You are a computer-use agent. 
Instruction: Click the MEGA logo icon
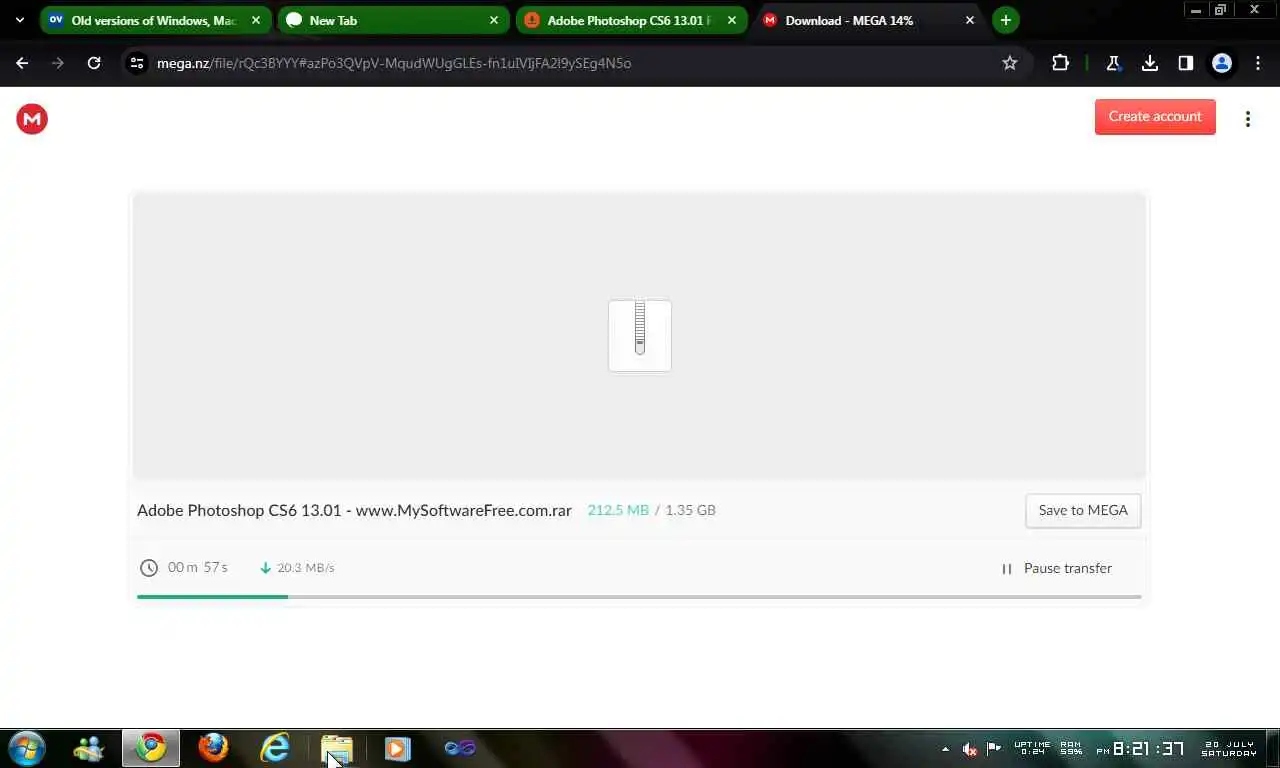point(32,119)
